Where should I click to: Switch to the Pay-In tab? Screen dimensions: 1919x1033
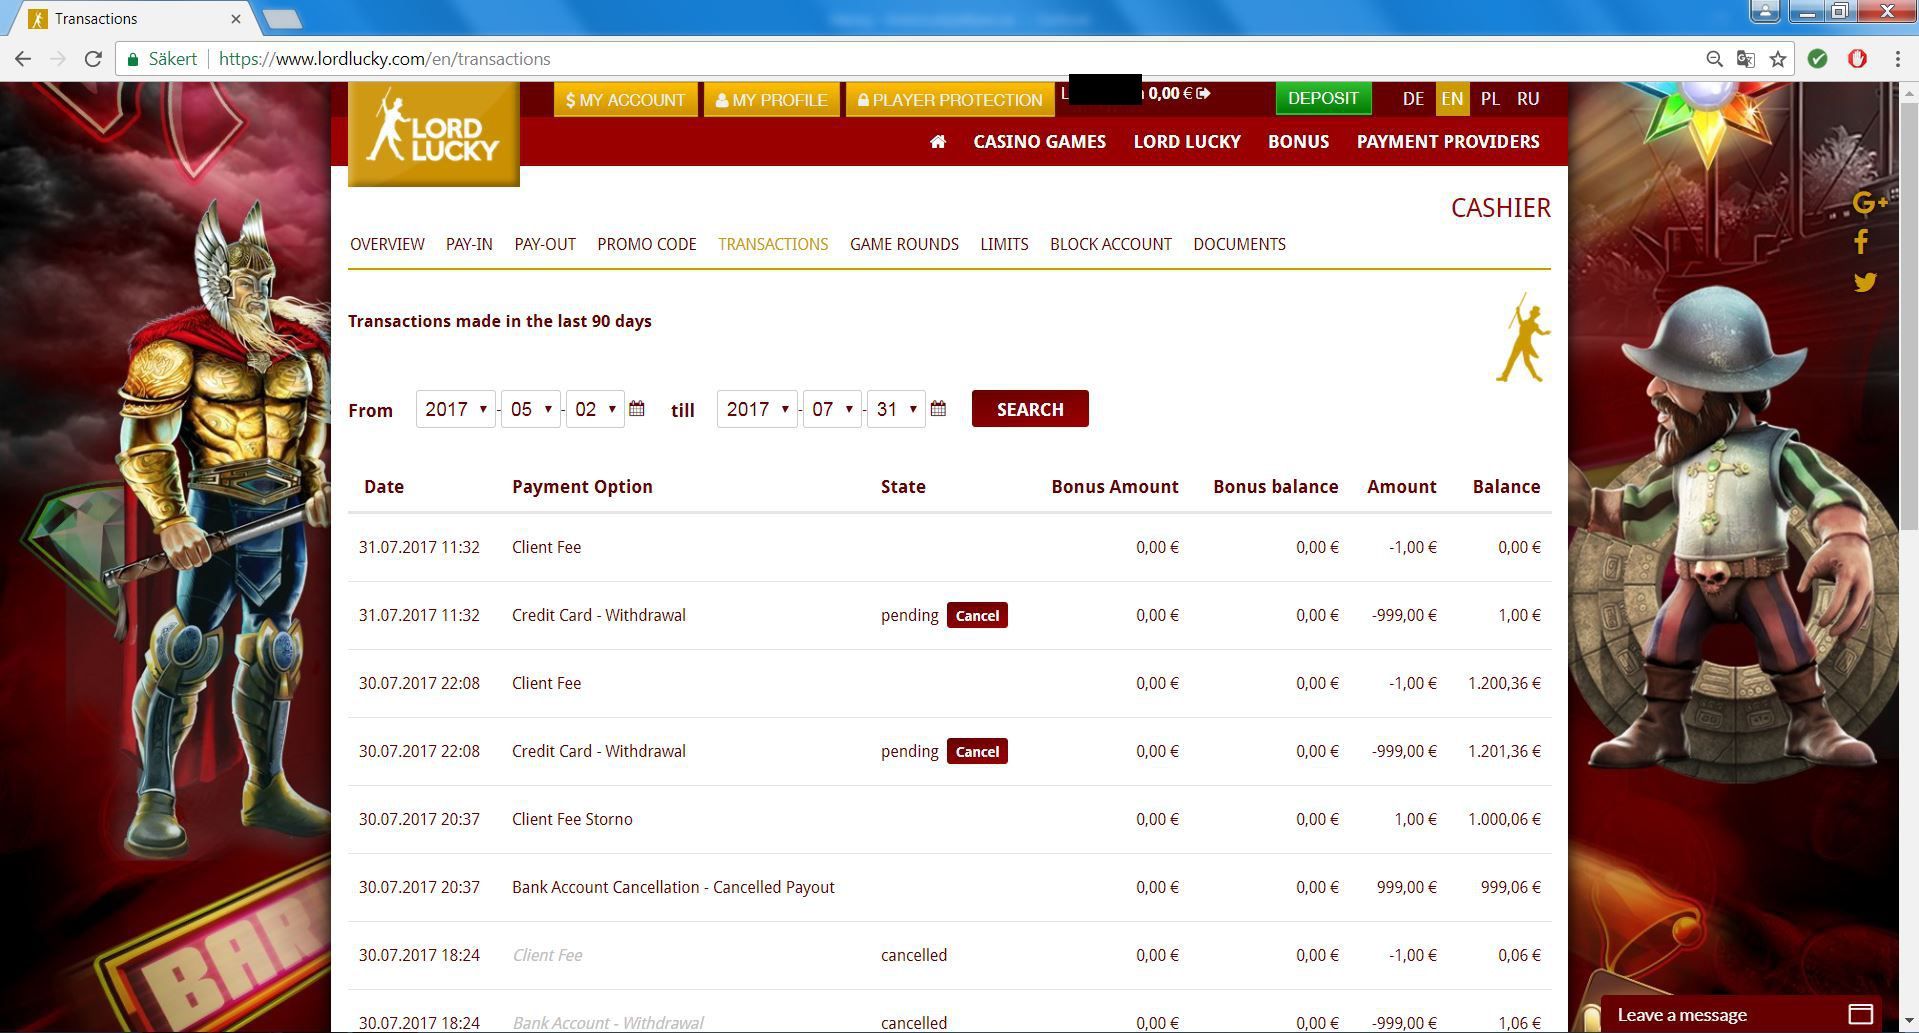[469, 244]
